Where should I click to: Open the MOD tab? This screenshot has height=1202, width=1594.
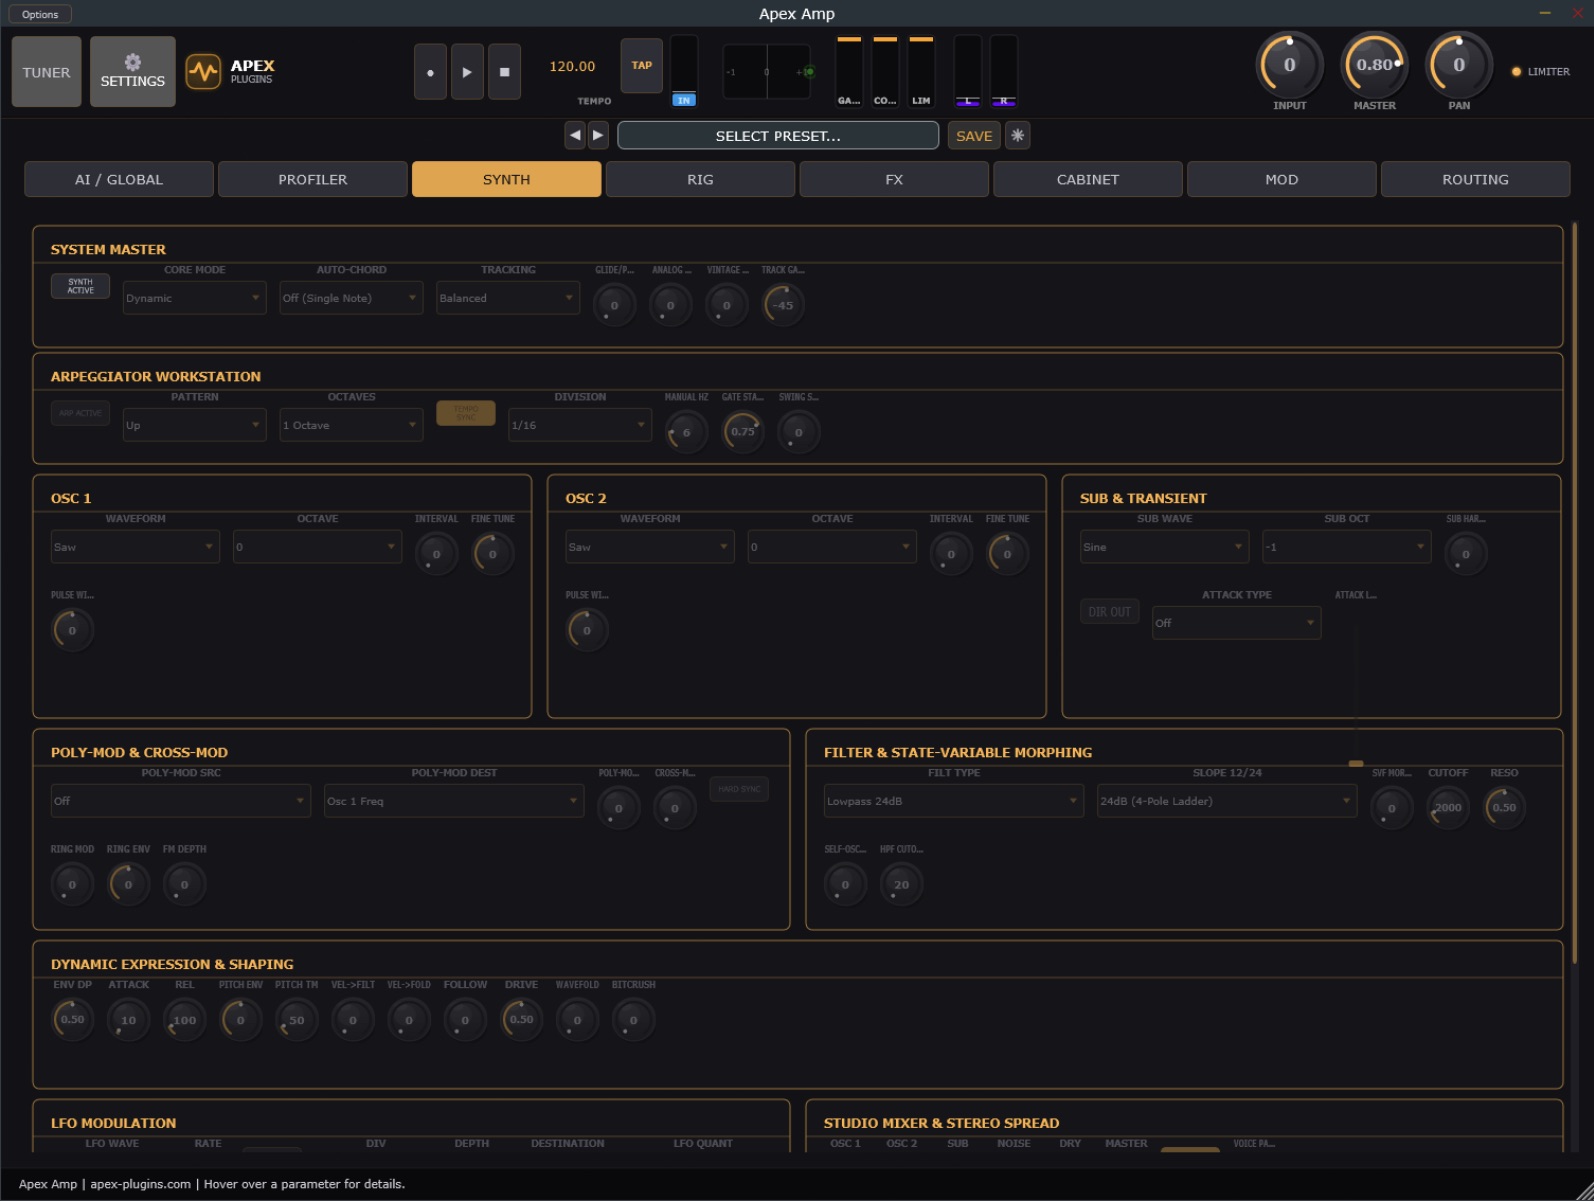[1282, 179]
